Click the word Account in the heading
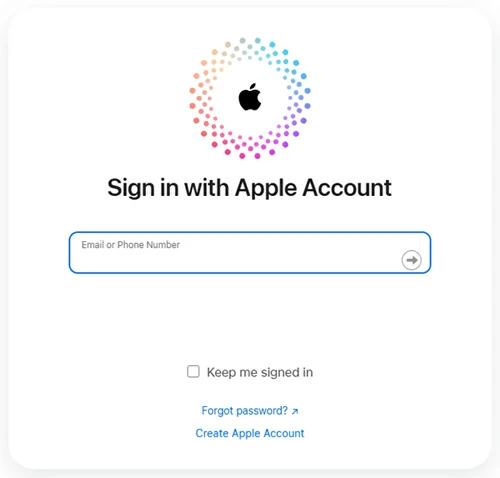Image resolution: width=500 pixels, height=478 pixels. pyautogui.click(x=347, y=187)
